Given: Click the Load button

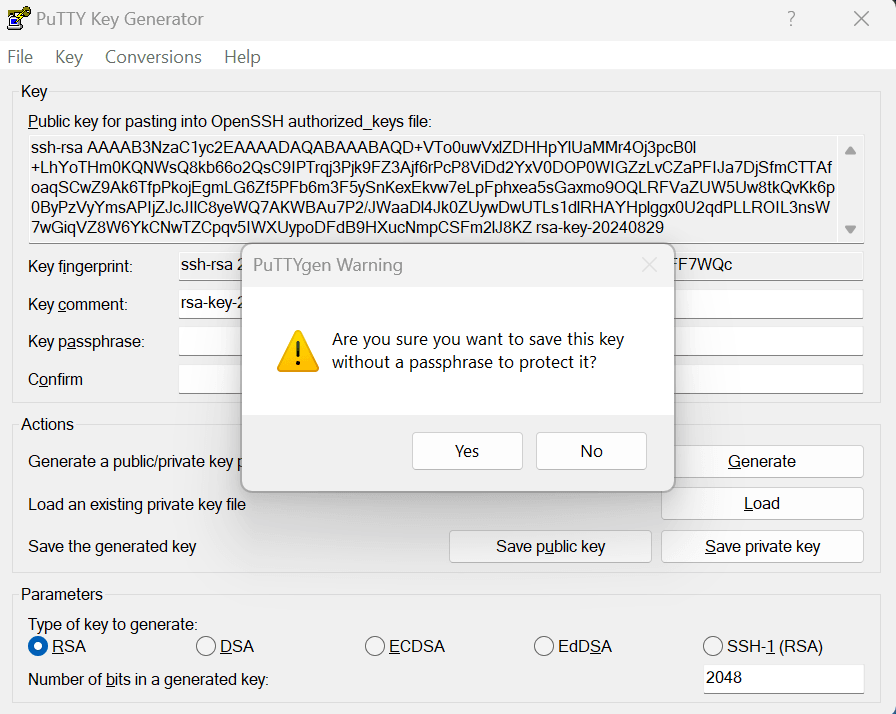Looking at the screenshot, I should tap(762, 503).
